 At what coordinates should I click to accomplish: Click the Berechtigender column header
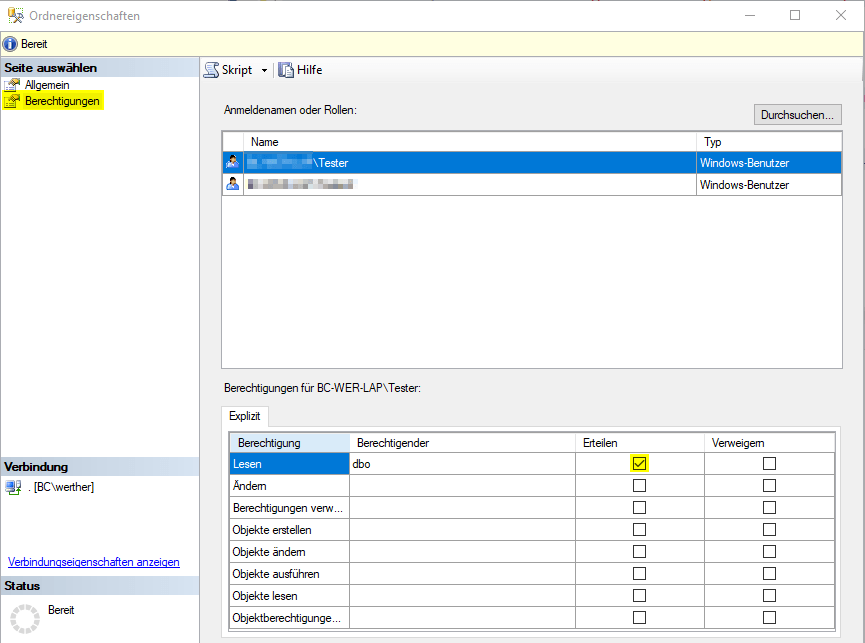pyautogui.click(x=462, y=443)
